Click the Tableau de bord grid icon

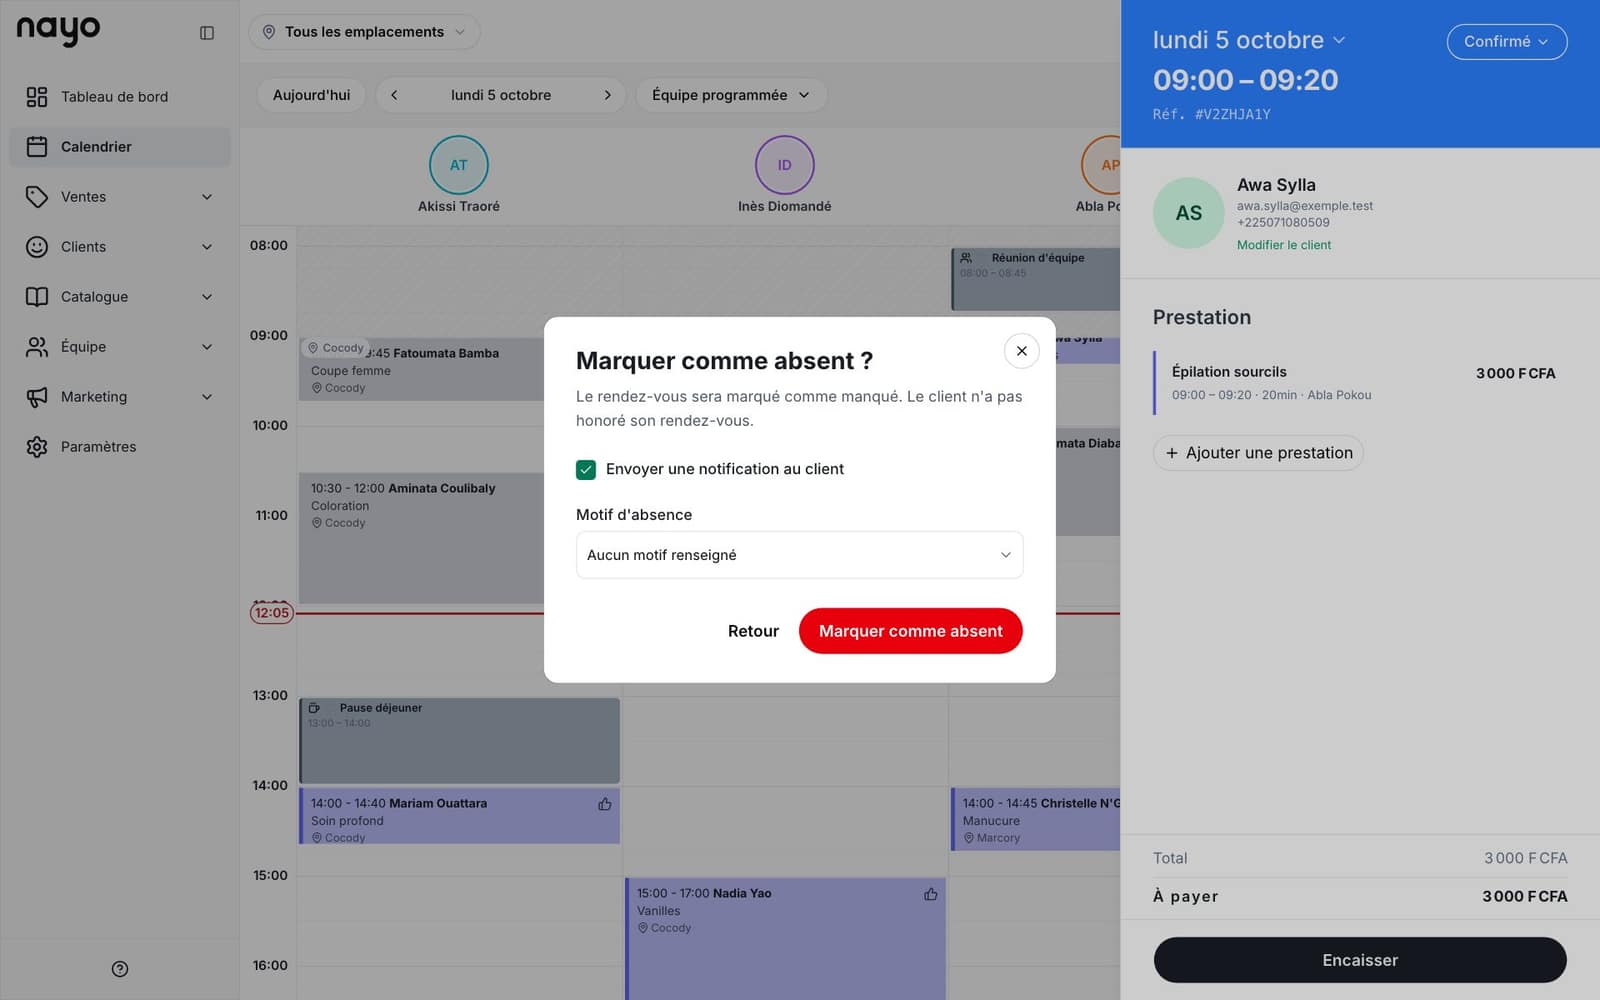[x=37, y=97]
